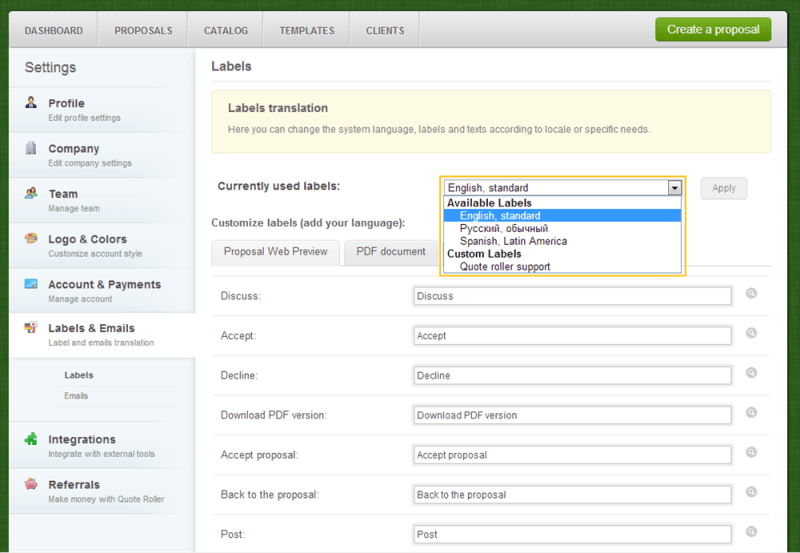Click the Accept proposal text field
The image size is (800, 553).
[572, 455]
